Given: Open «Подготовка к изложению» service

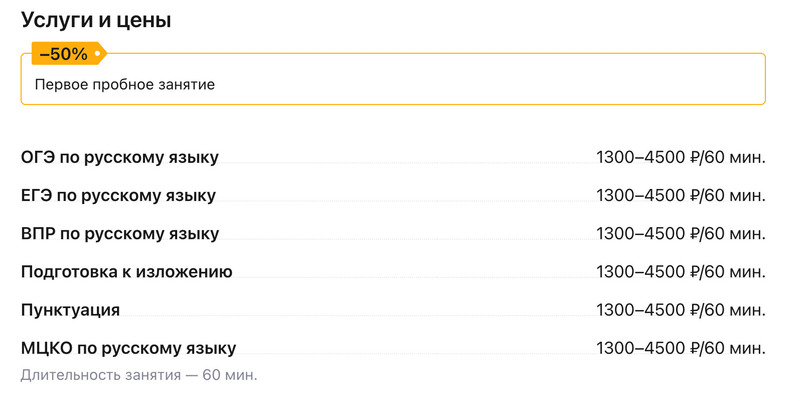Looking at the screenshot, I should tap(126, 272).
